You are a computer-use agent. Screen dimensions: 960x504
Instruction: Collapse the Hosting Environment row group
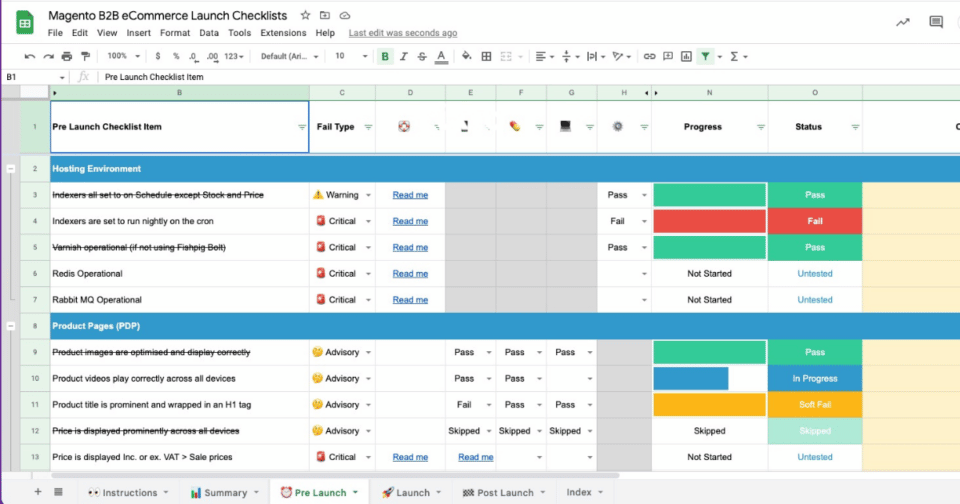[x=10, y=169]
